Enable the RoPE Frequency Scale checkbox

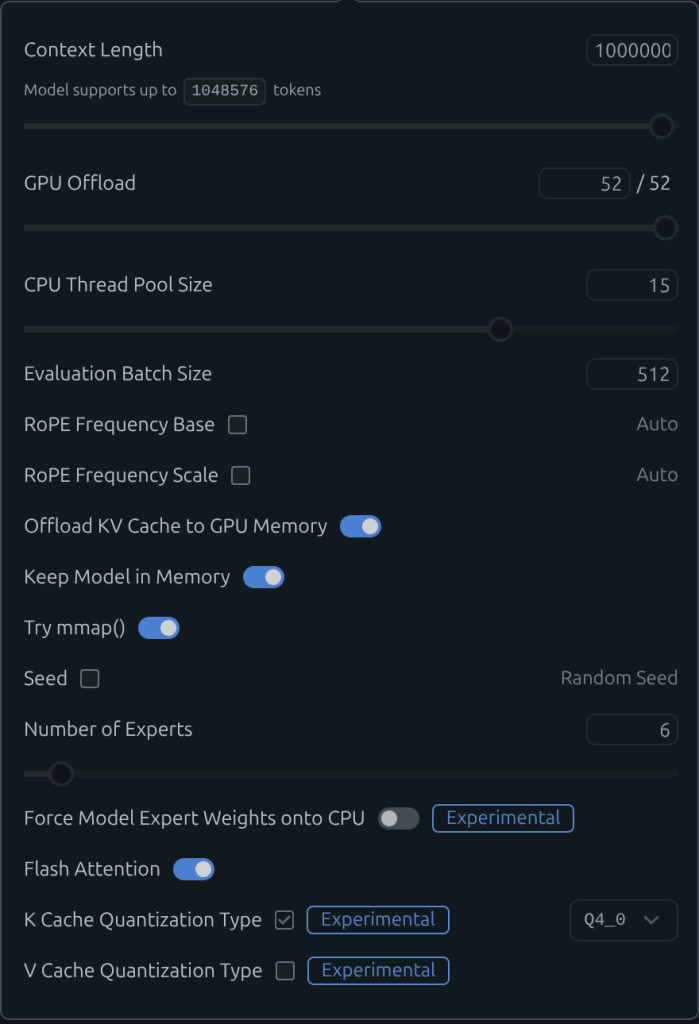(240, 475)
